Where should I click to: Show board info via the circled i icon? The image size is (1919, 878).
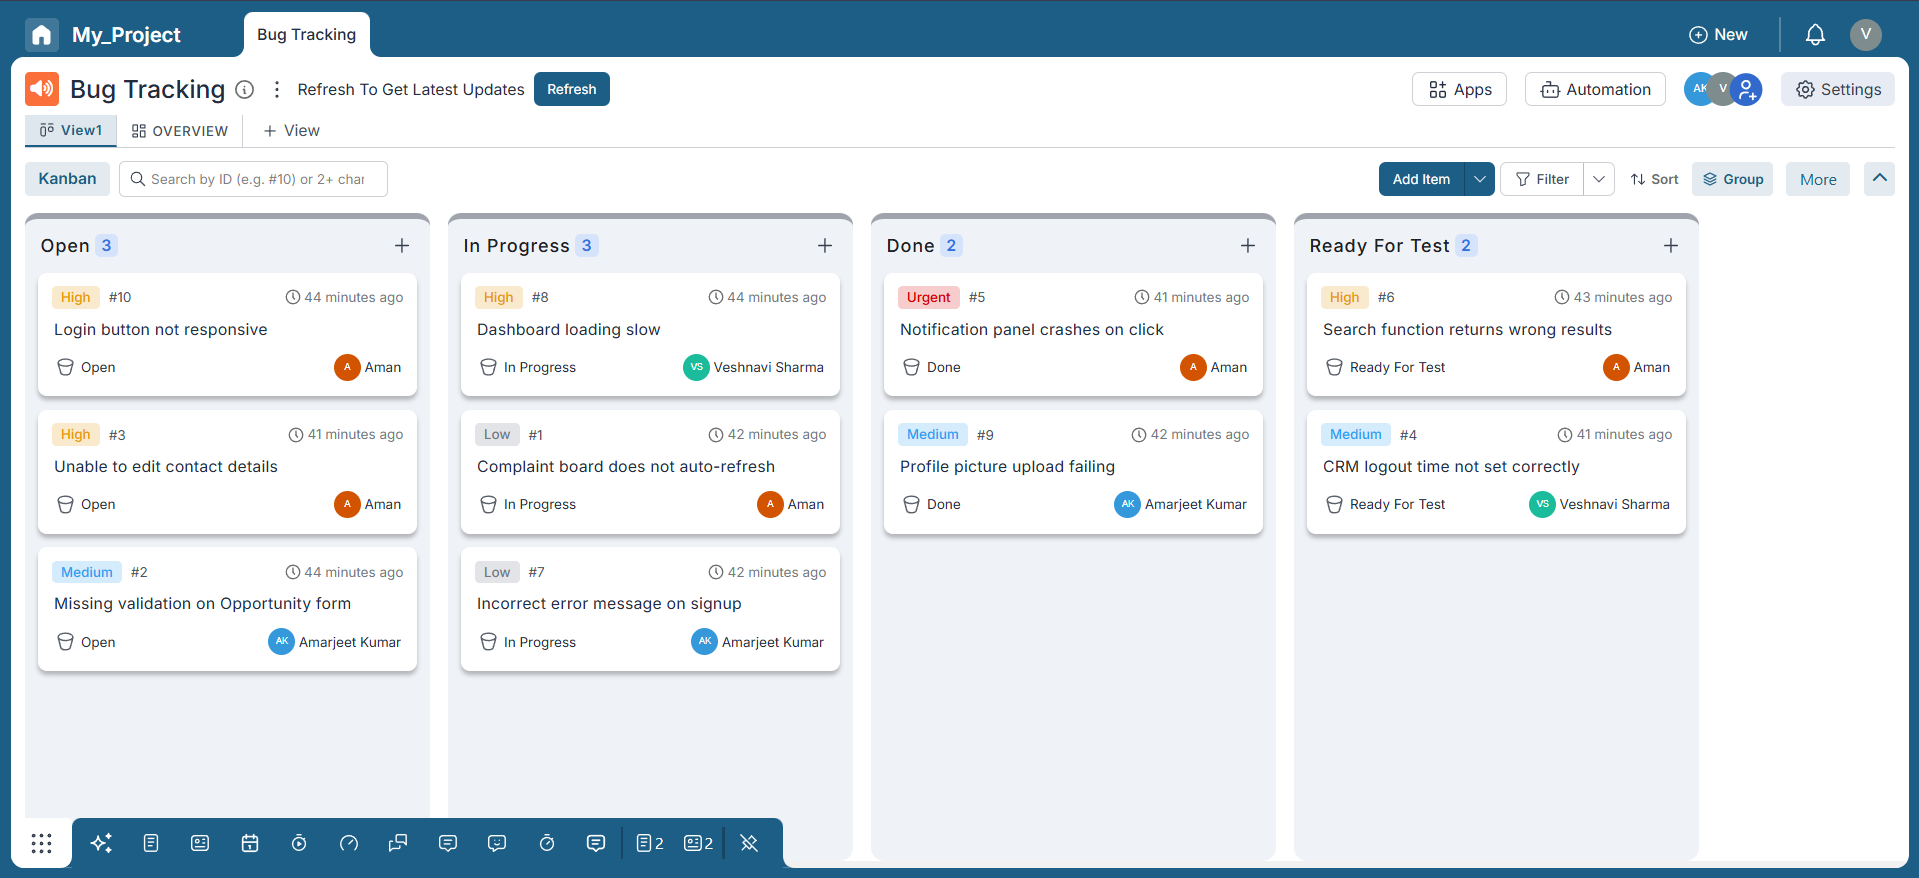(244, 89)
